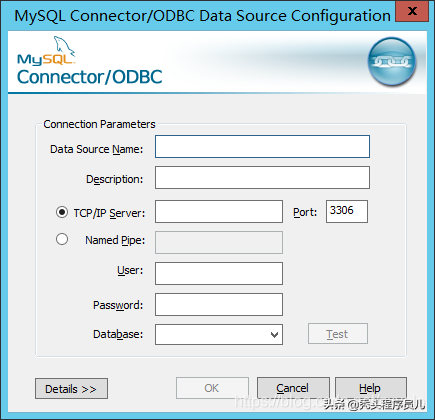Click the Connection Parameters group label

(99, 124)
